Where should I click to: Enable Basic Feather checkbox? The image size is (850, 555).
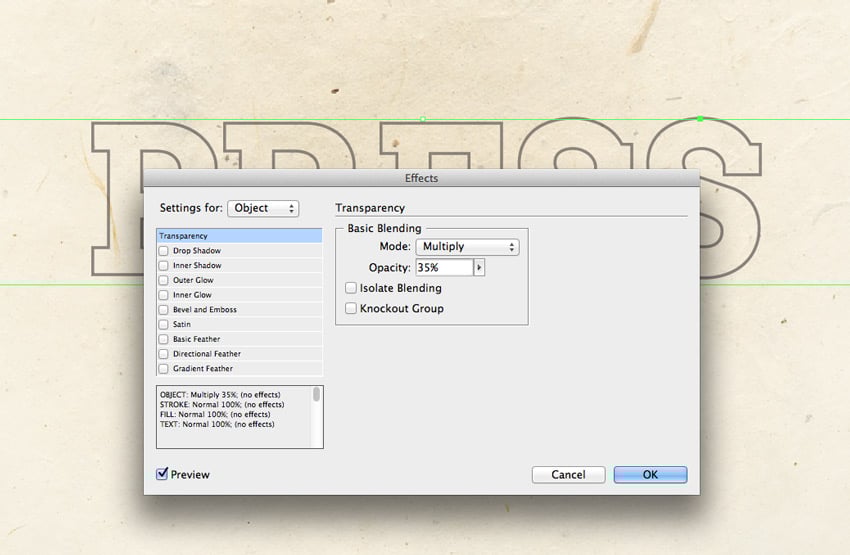click(x=164, y=340)
